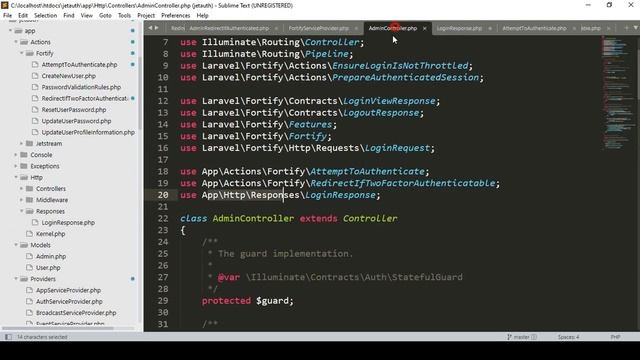Click the ResetUserPassword.php file icon
This screenshot has width=640, height=360.
35,110
